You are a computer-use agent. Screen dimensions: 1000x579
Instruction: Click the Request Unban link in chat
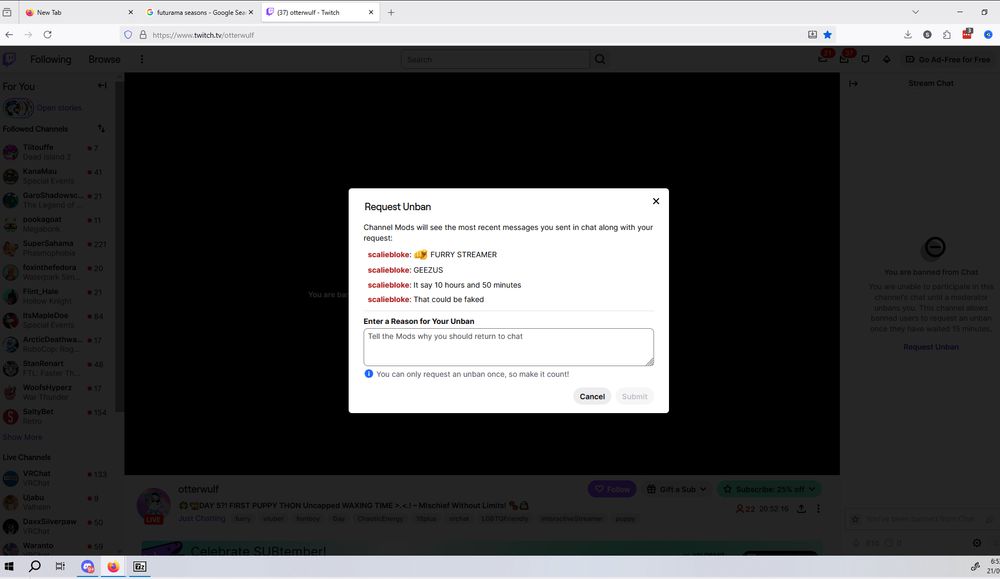click(x=930, y=347)
